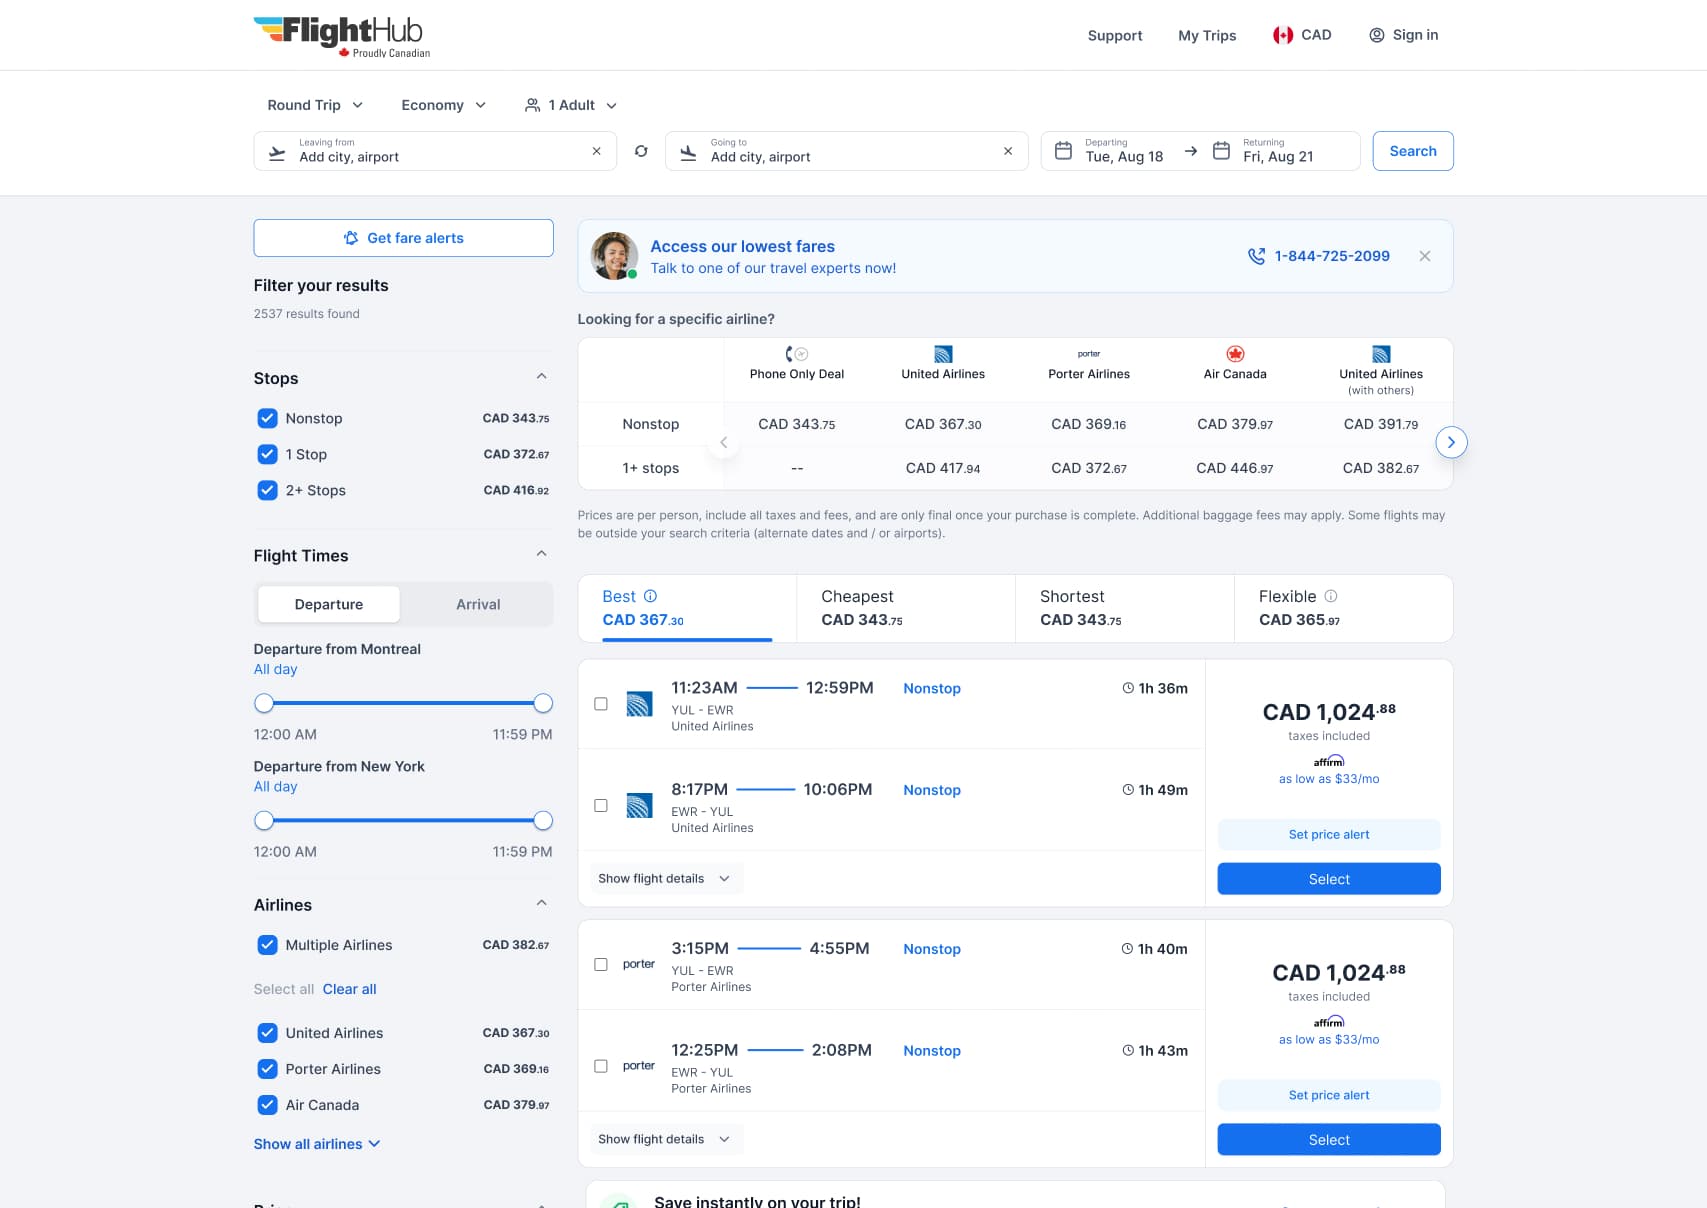Viewport: 1707px width, 1208px height.
Task: Tick the checkbox for the 11:23AM YUL-EWR flight
Action: click(601, 704)
